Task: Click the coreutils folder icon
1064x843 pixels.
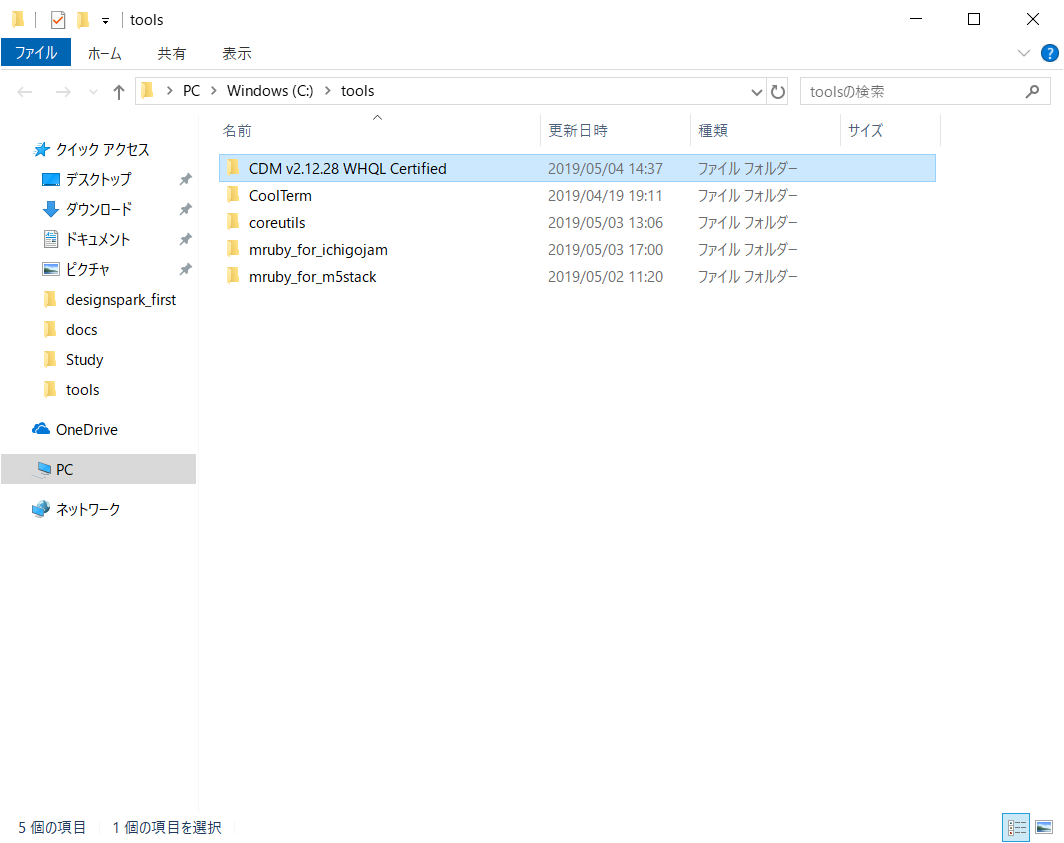Action: pyautogui.click(x=233, y=222)
